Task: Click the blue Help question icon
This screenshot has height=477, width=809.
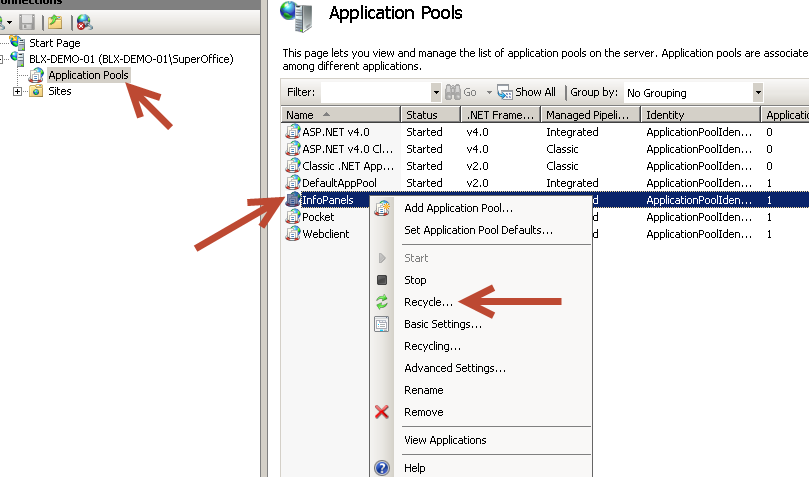Action: click(382, 468)
